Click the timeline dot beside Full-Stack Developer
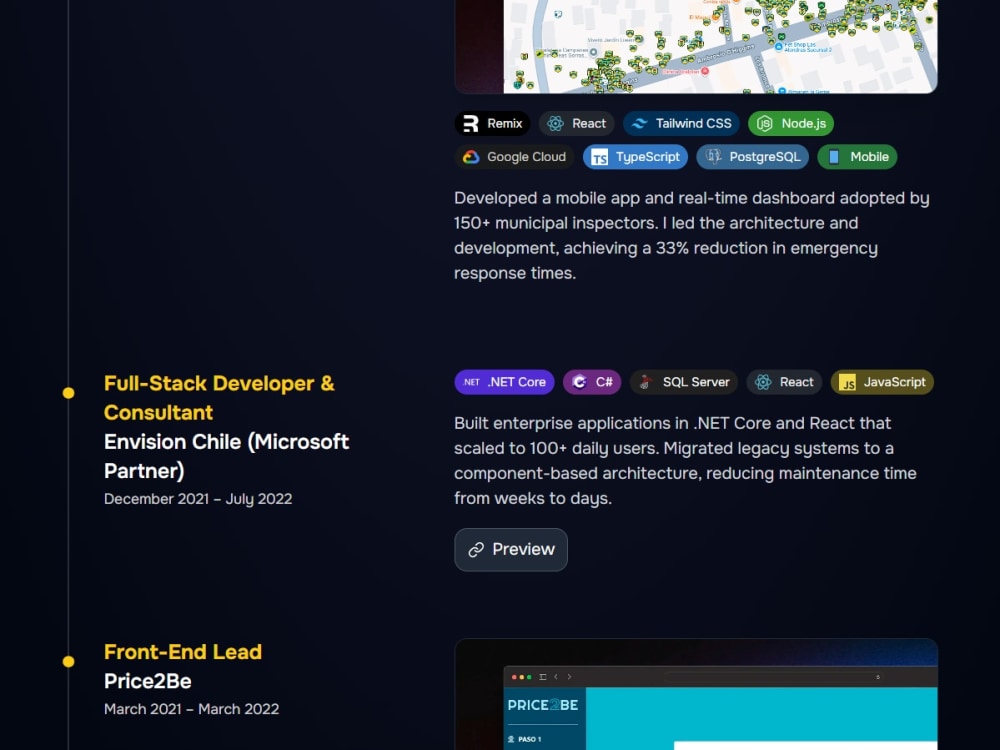The width and height of the screenshot is (1000, 750). pos(68,393)
